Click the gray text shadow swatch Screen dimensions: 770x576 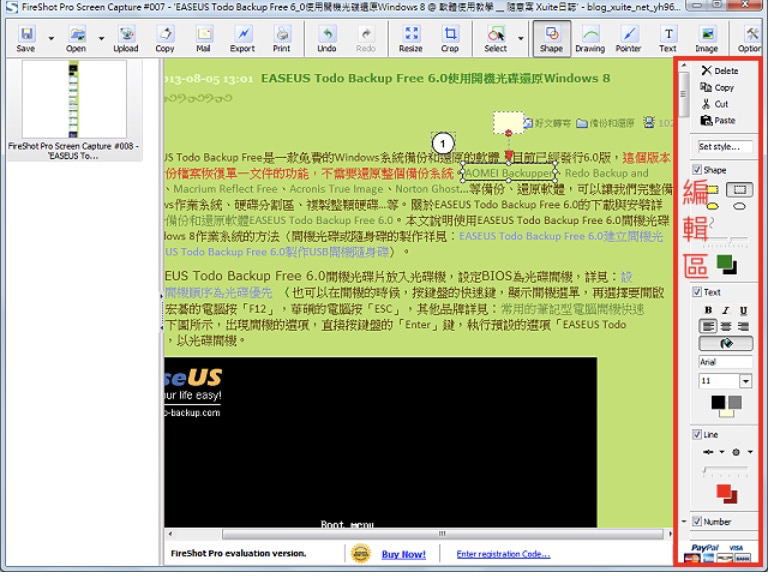[735, 403]
